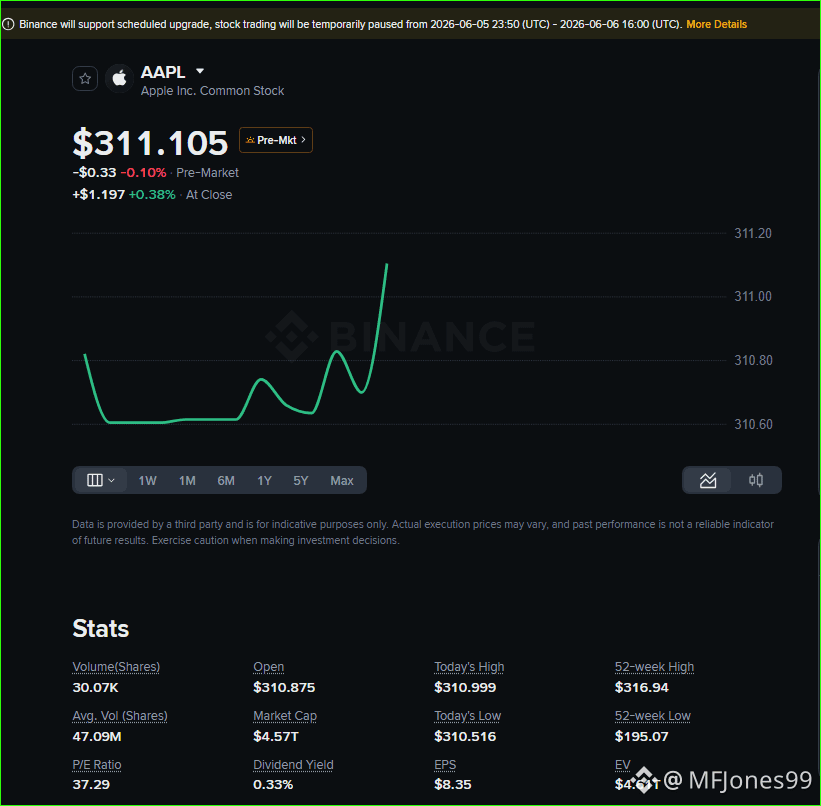821x806 pixels.
Task: Click the $311.105 price value
Action: 150,143
